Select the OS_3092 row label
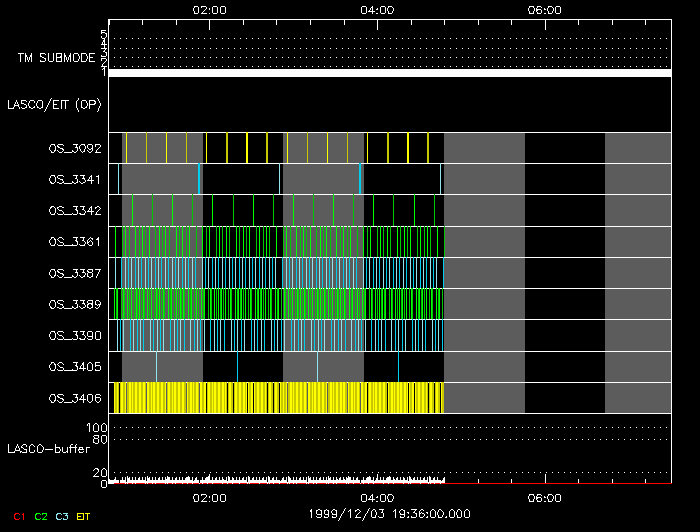The width and height of the screenshot is (700, 532). click(x=75, y=149)
